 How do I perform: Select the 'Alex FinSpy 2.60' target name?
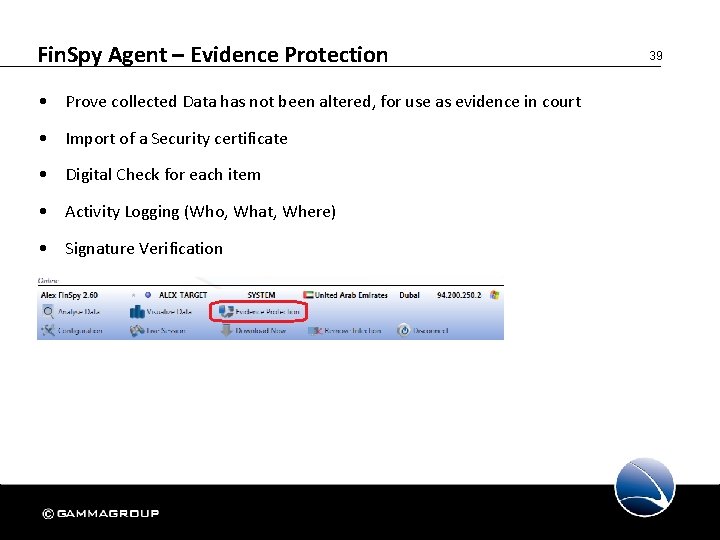coord(69,295)
